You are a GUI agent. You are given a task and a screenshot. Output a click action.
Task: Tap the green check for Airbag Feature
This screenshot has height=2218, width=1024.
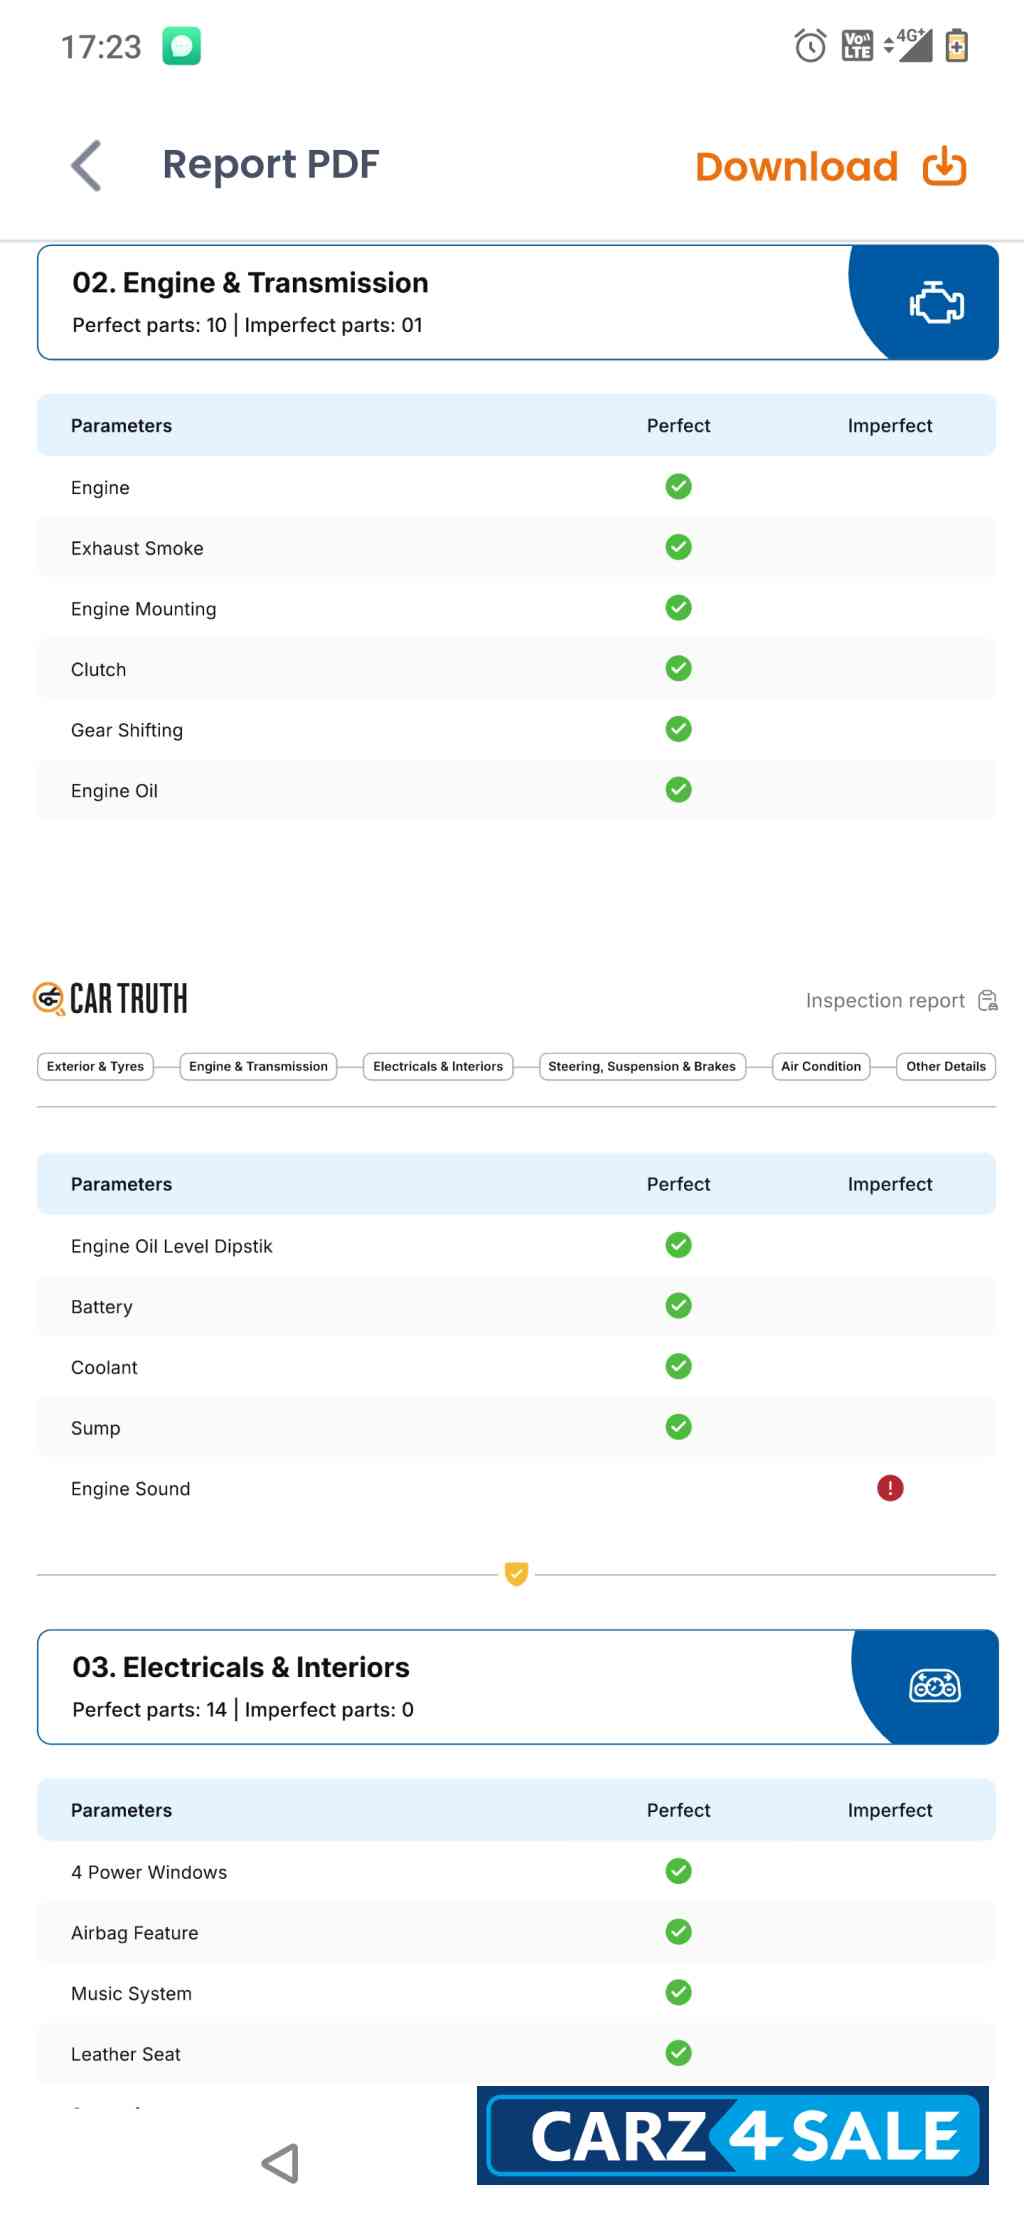[x=678, y=1932]
